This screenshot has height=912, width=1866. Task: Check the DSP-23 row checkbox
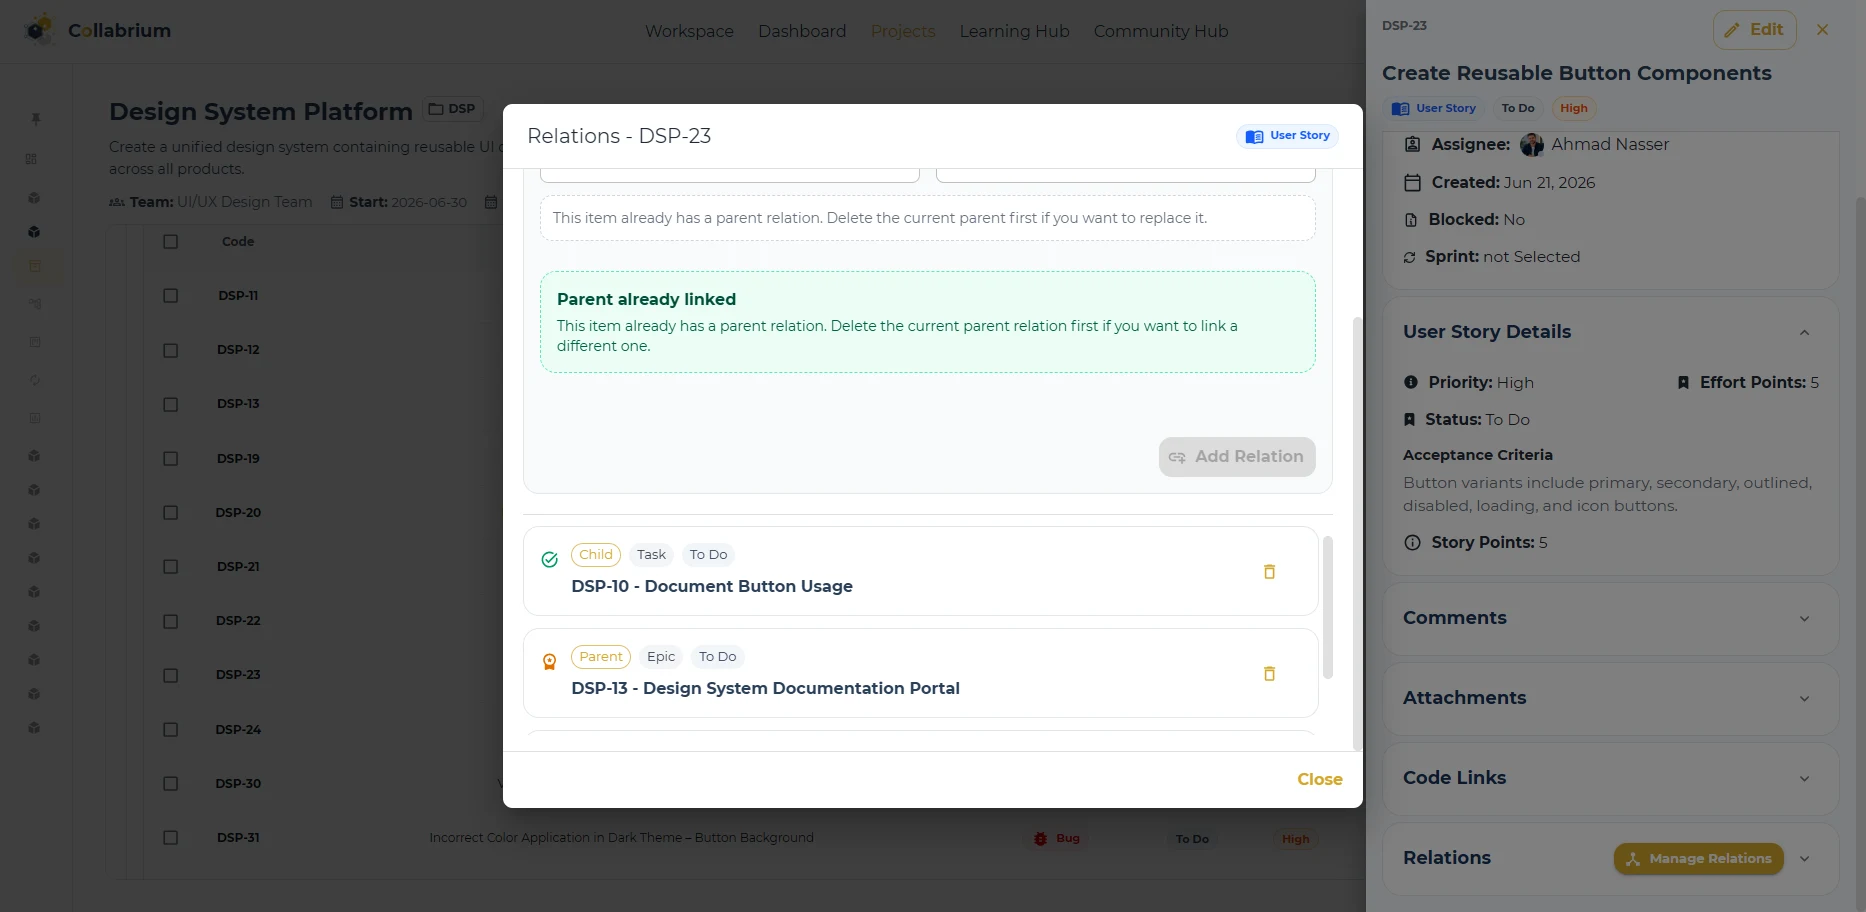[x=170, y=675]
